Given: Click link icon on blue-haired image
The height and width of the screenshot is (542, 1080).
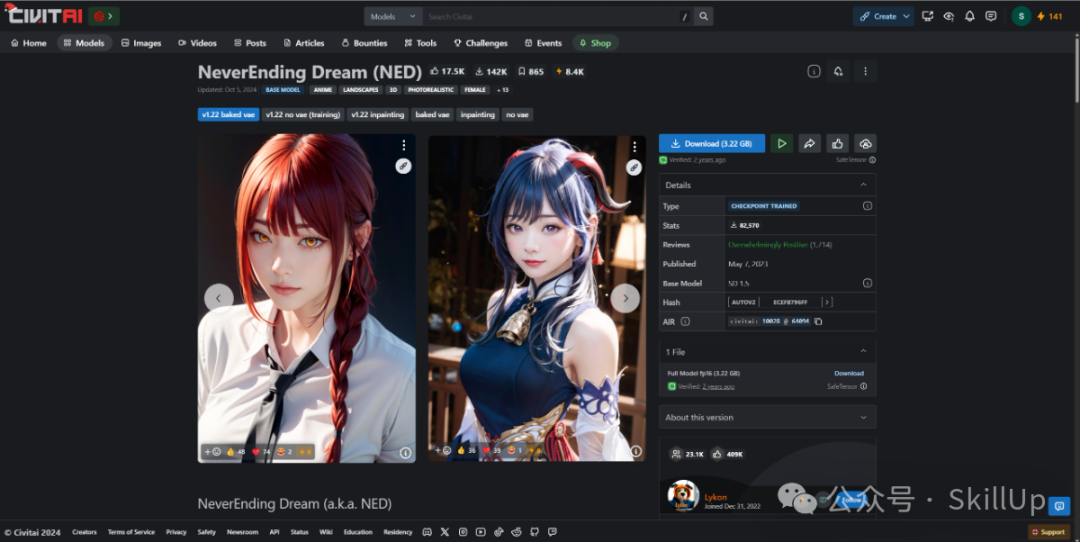Looking at the screenshot, I should (634, 167).
